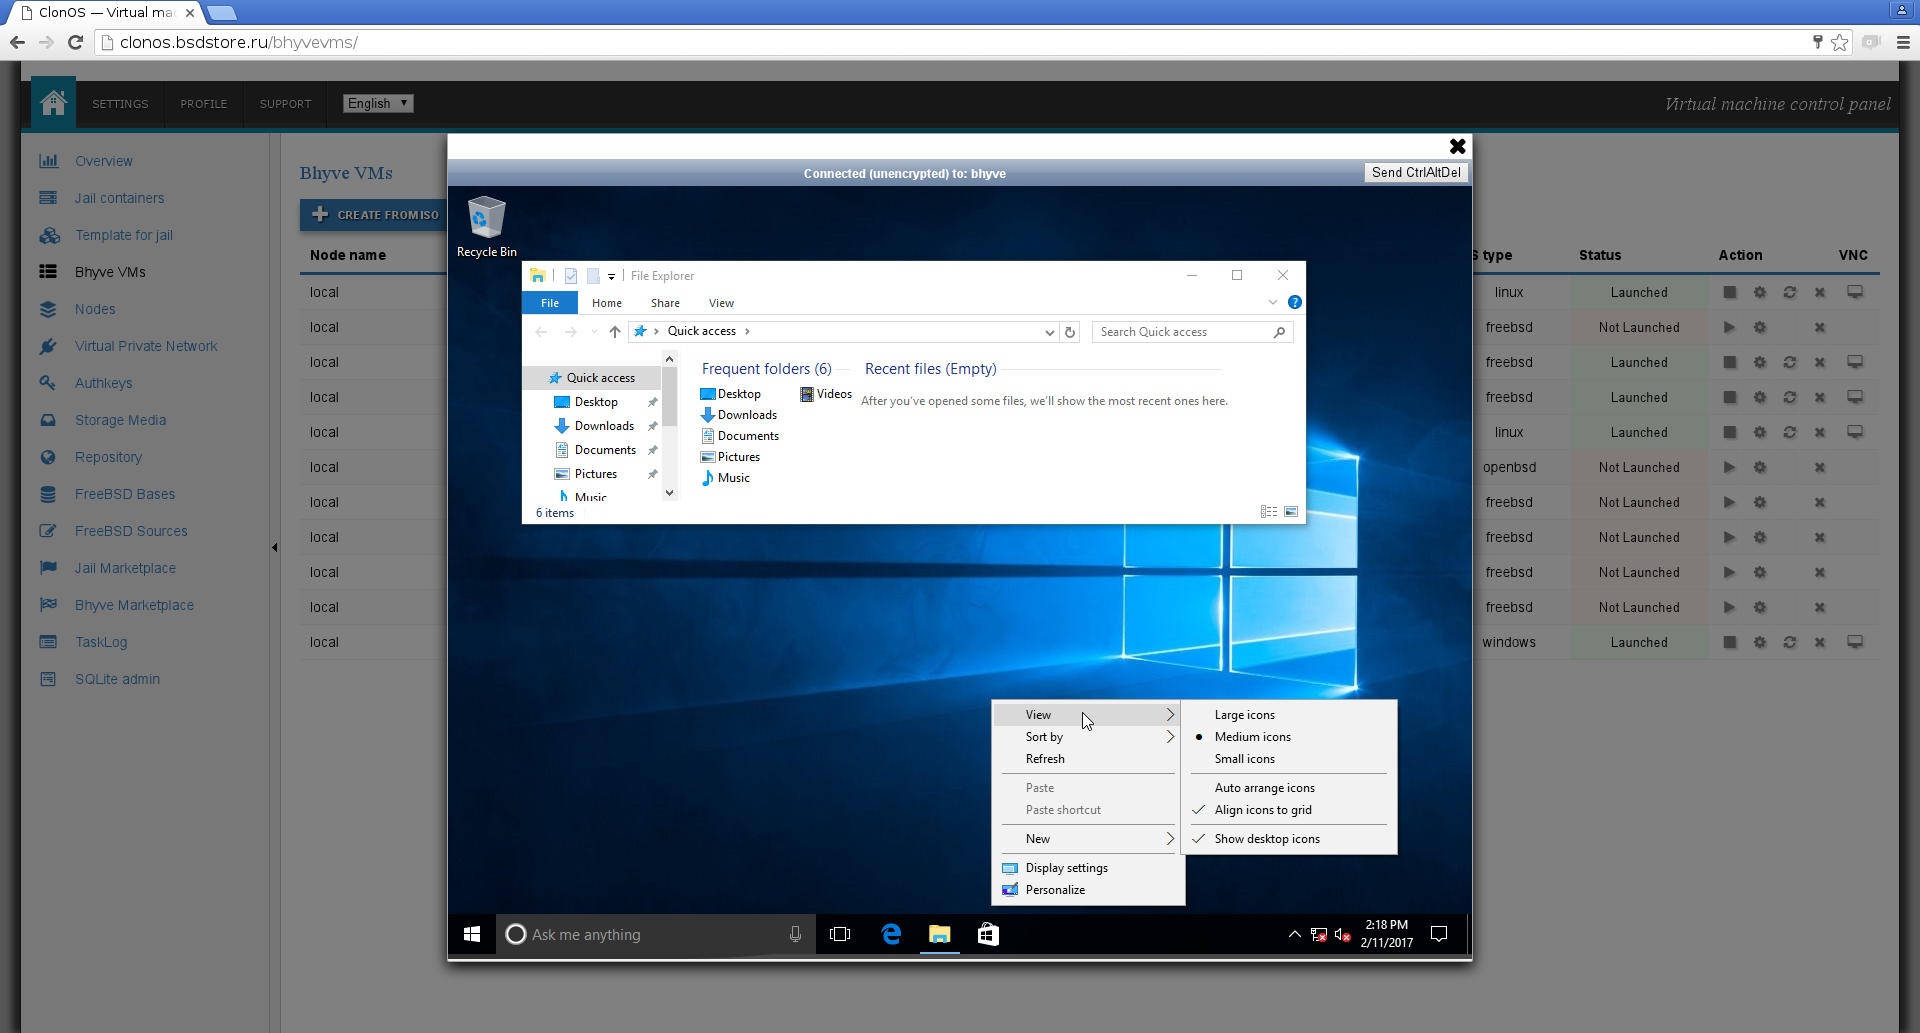Click the New folder quick access toolbar icon

tap(593, 276)
